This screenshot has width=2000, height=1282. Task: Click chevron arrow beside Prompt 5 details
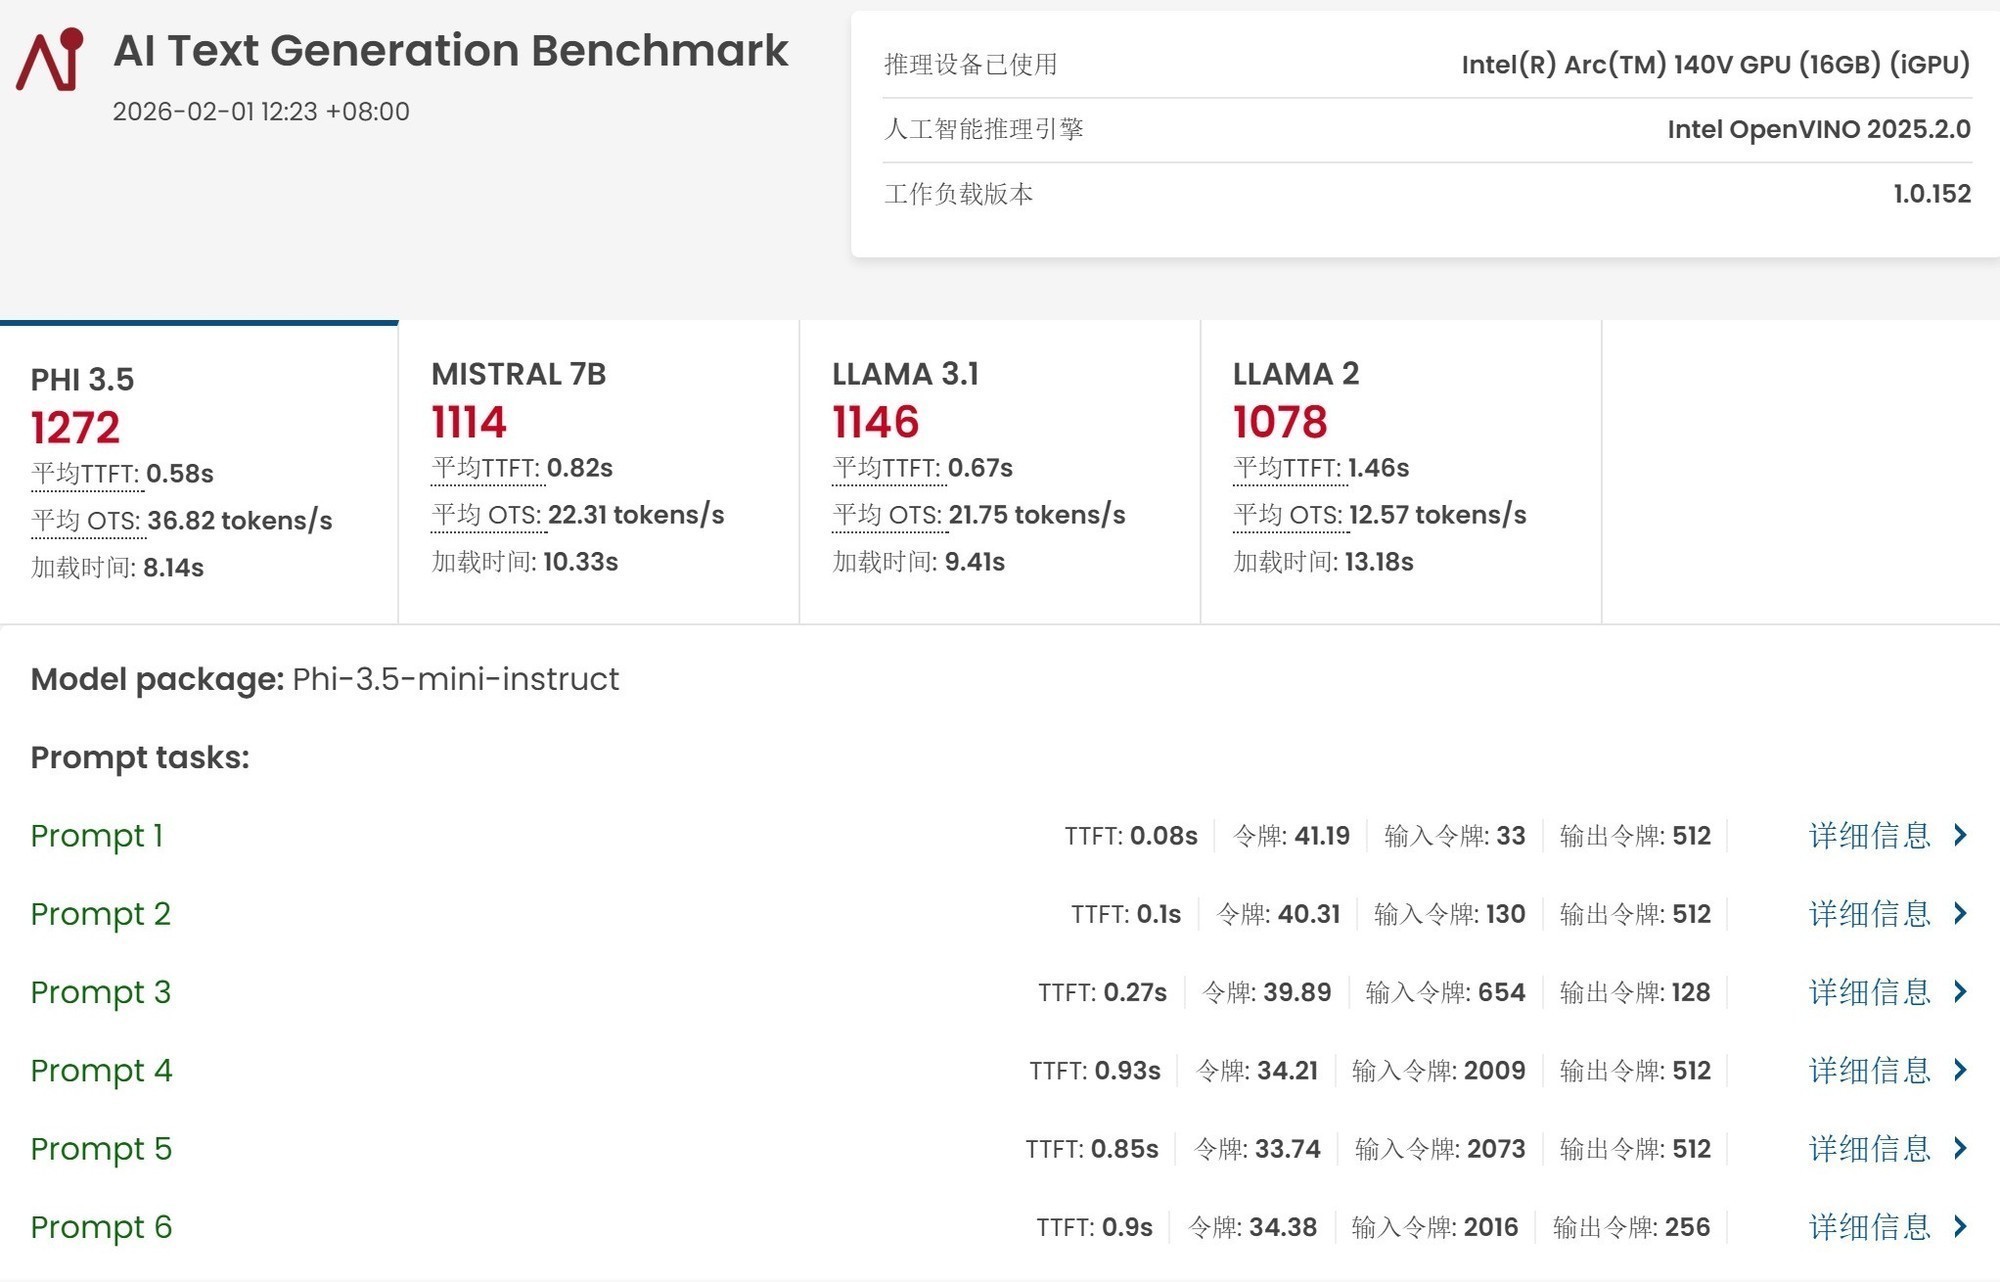(x=1960, y=1148)
